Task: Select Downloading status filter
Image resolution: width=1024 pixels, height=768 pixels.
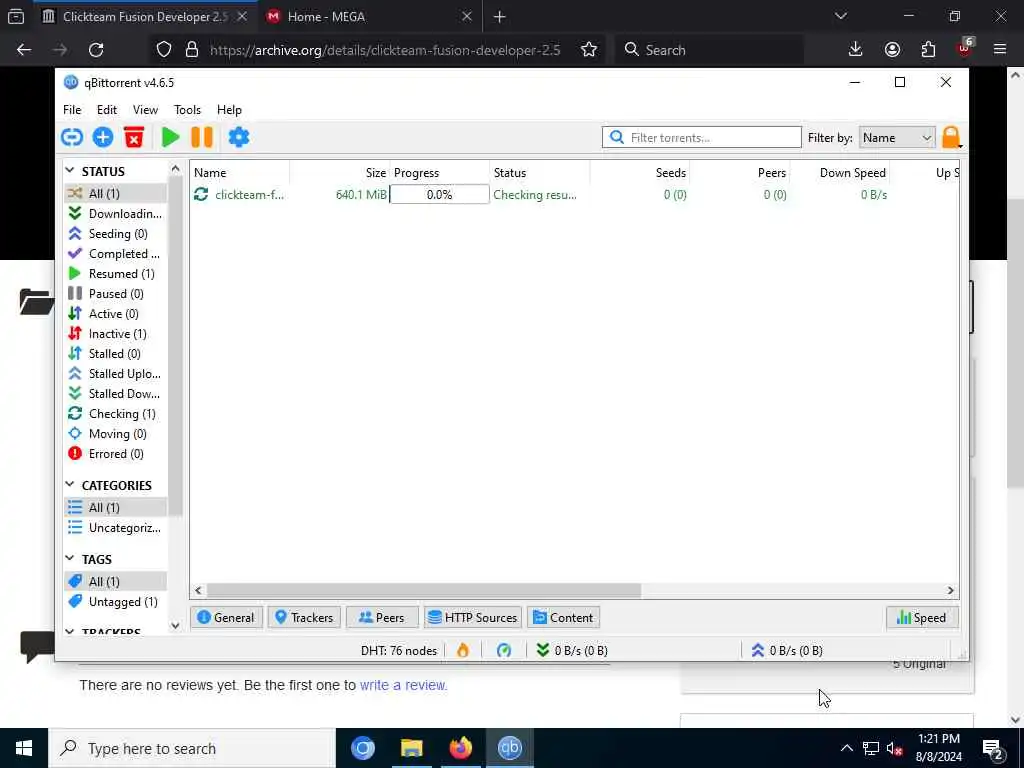Action: (116, 214)
